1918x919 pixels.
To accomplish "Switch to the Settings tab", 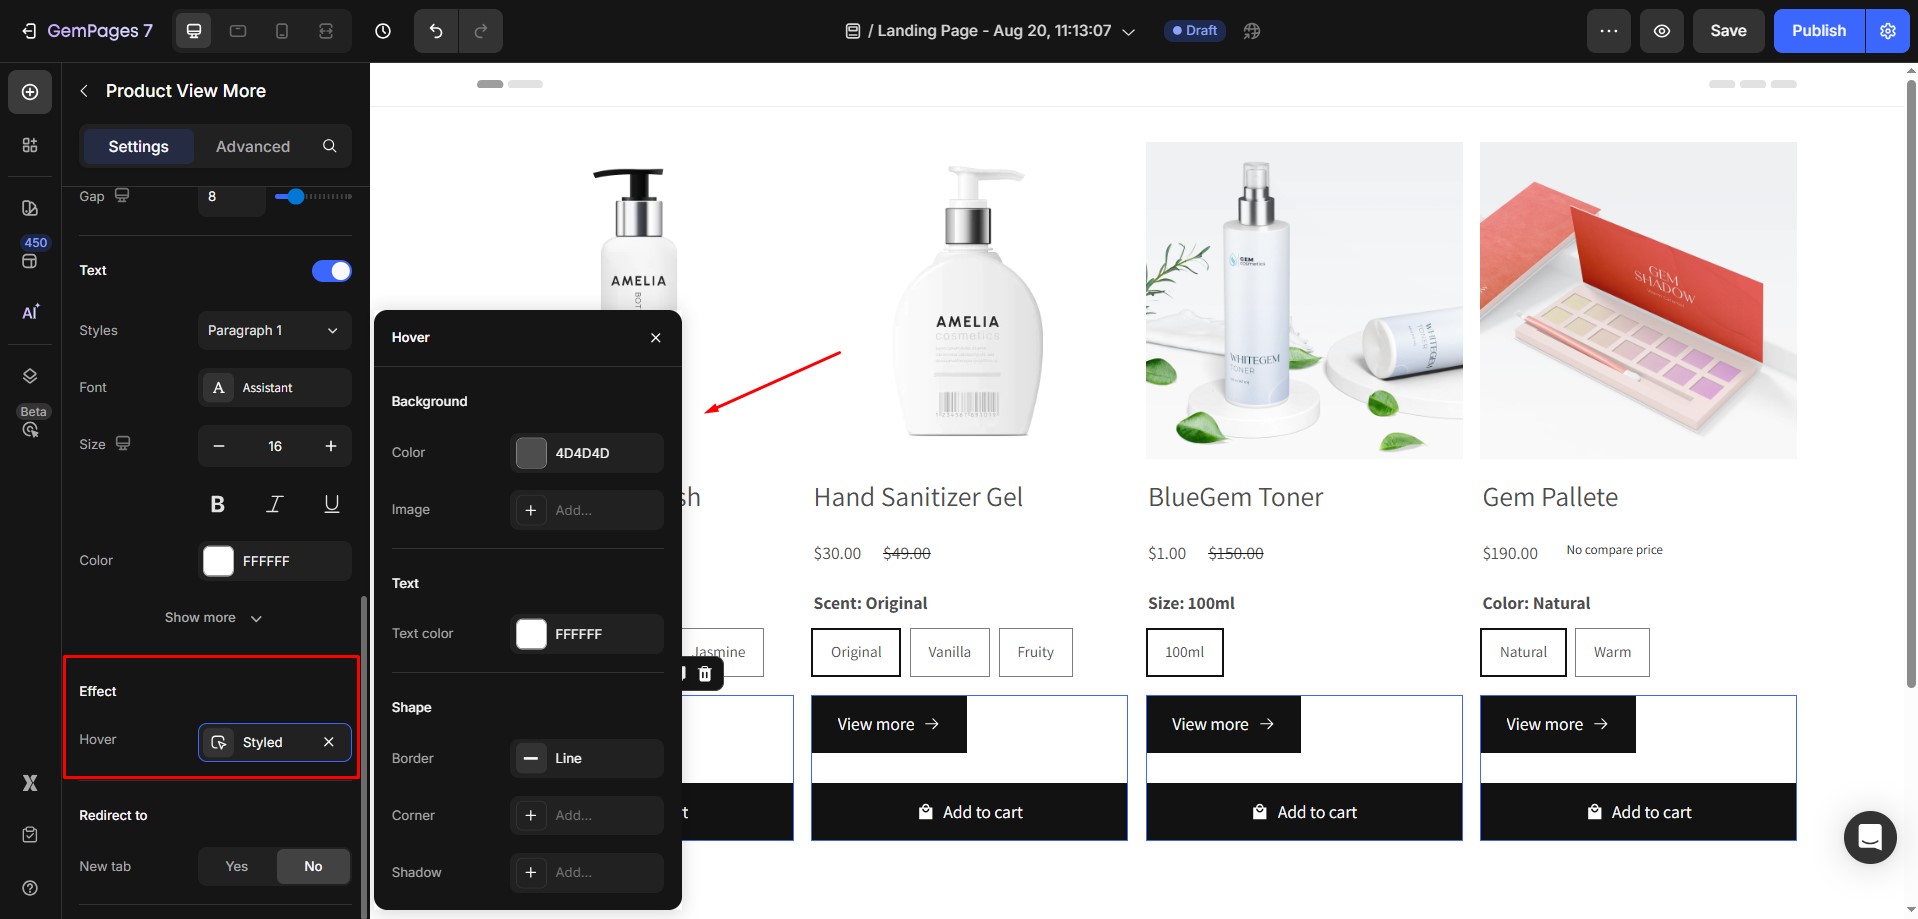I will [x=138, y=146].
